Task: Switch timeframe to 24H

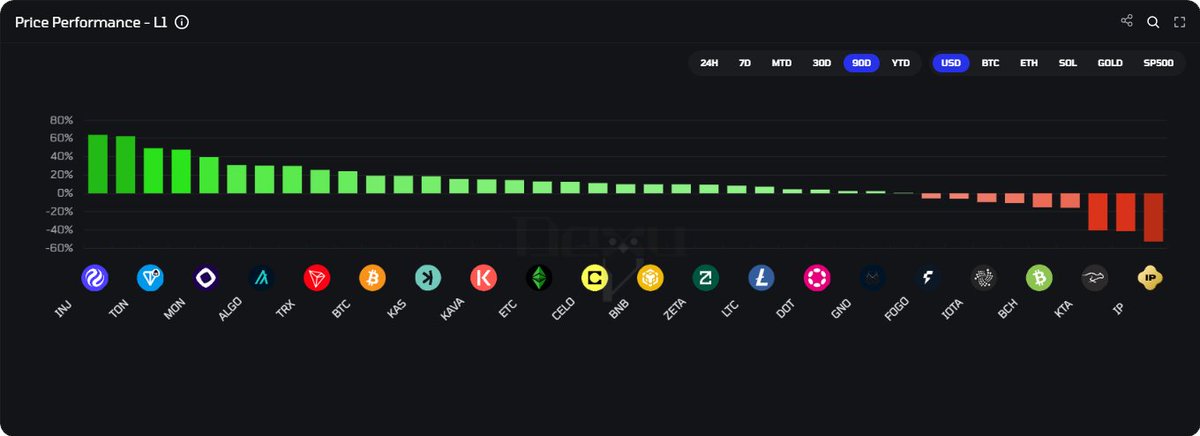Action: click(709, 63)
